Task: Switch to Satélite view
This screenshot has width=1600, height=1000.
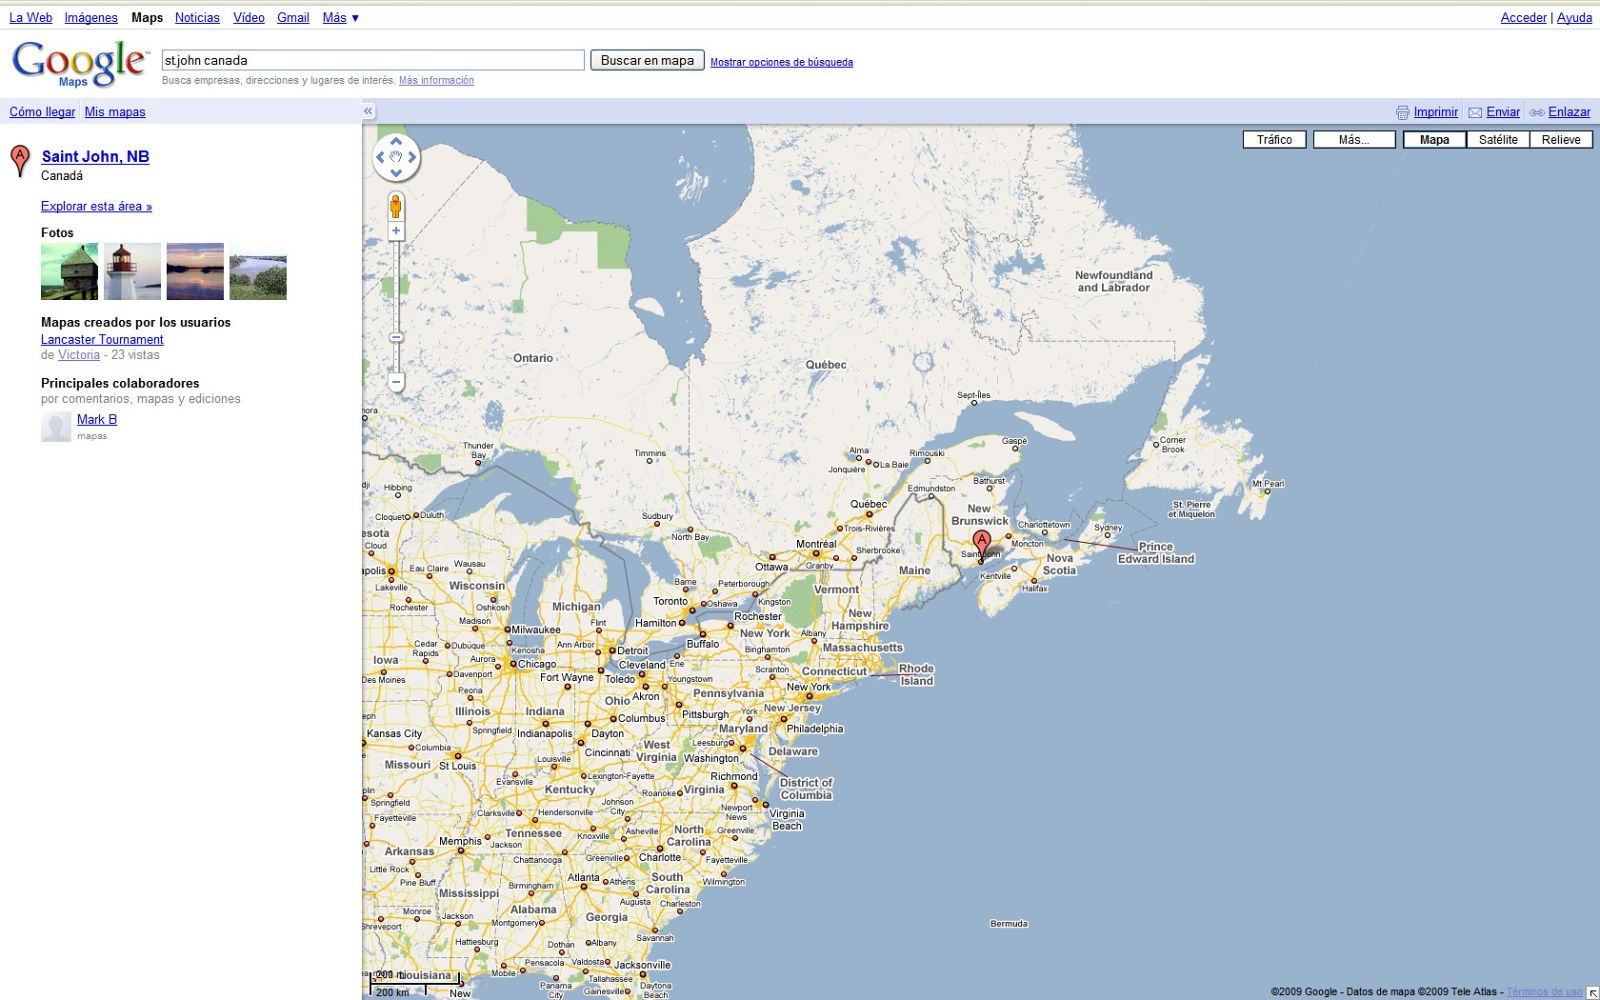Action: click(1497, 140)
